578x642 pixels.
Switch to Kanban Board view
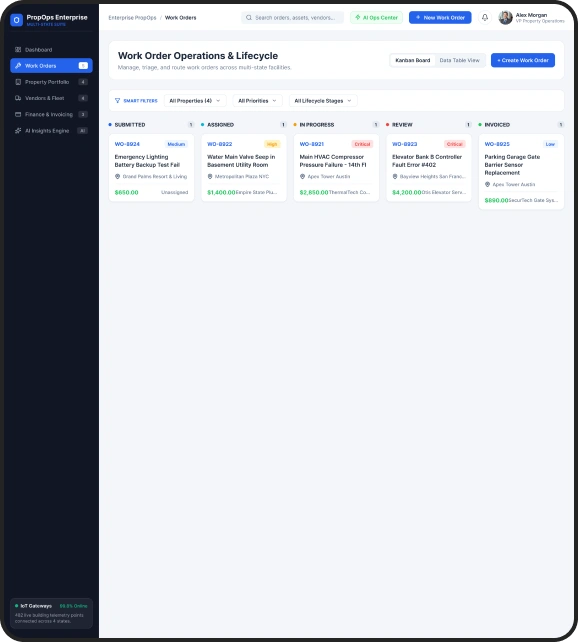point(413,60)
